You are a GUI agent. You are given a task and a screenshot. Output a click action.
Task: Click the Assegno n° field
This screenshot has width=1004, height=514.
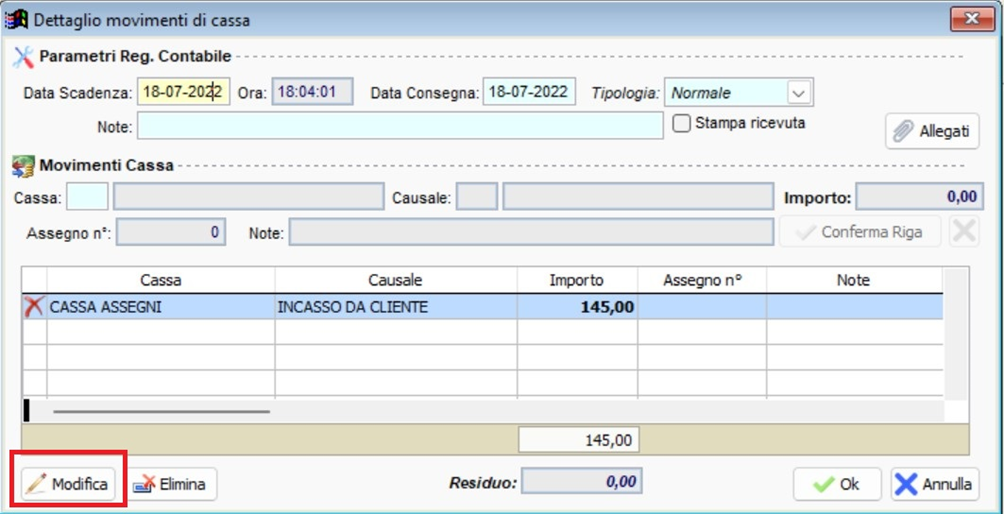[x=171, y=232]
